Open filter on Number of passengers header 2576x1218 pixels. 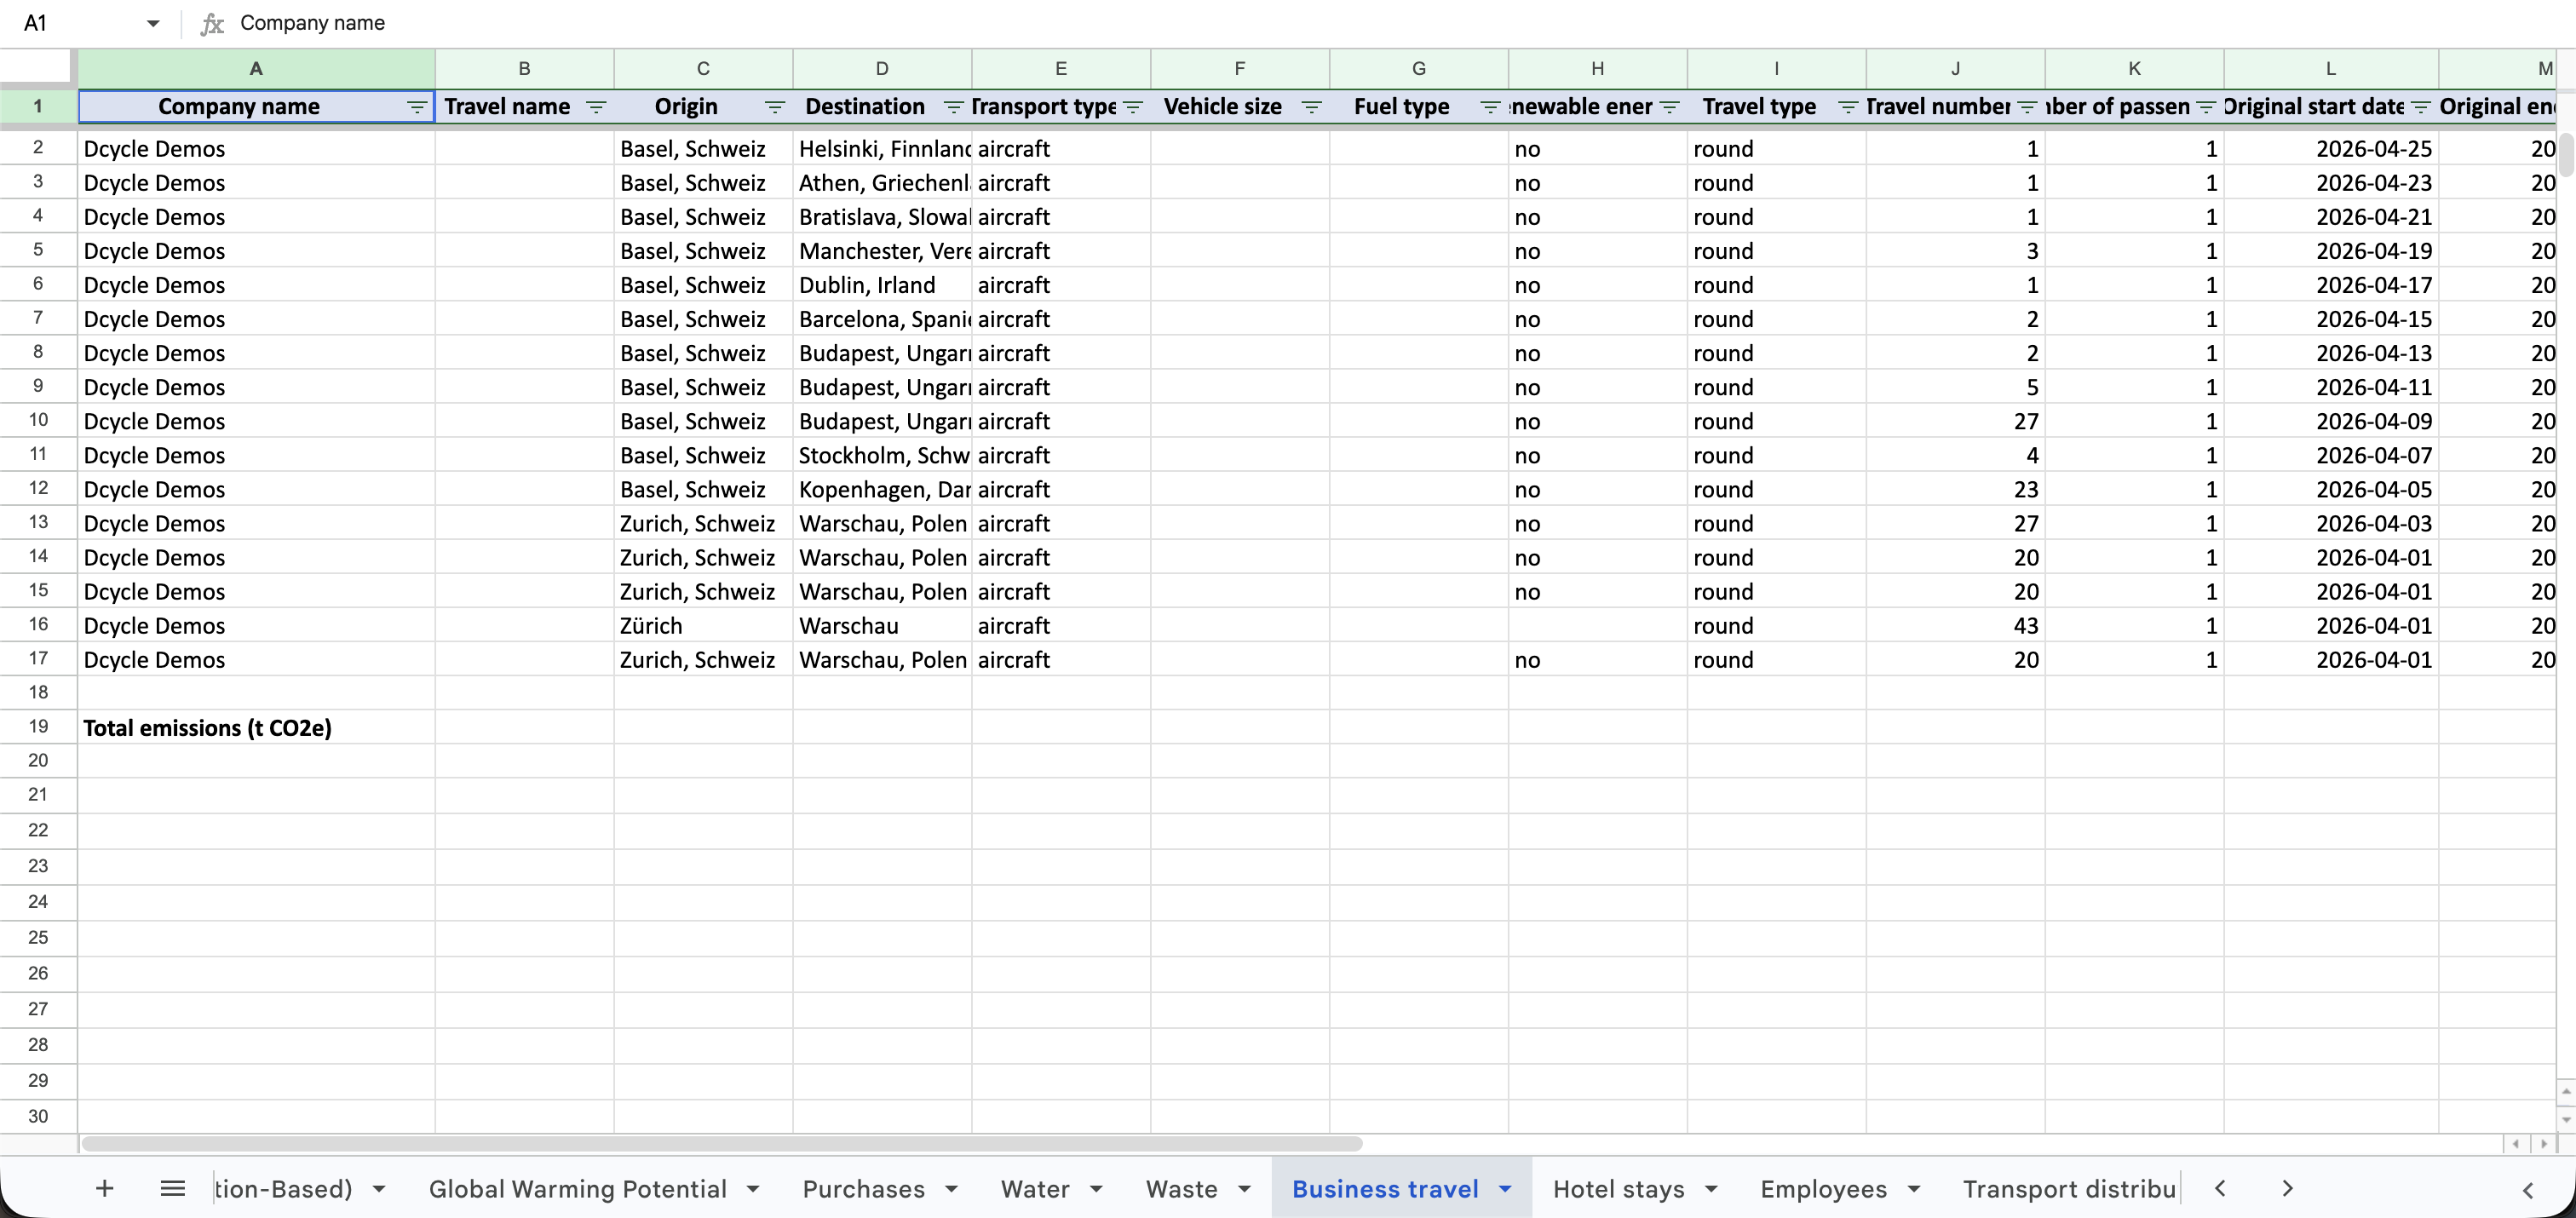click(x=2206, y=107)
